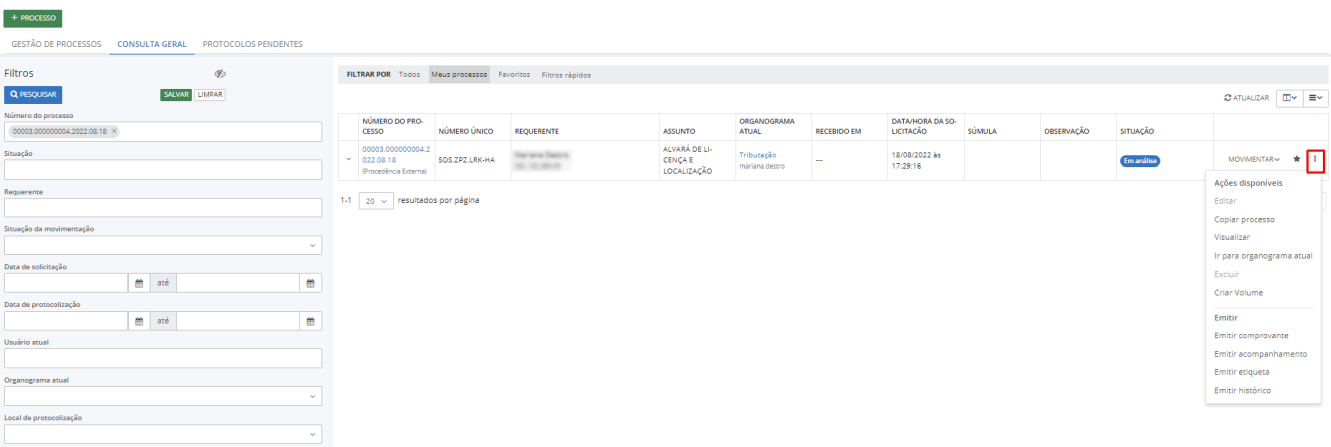Click the Requerente filter input field
Screen dimensions: 1331x447
[x=163, y=208]
